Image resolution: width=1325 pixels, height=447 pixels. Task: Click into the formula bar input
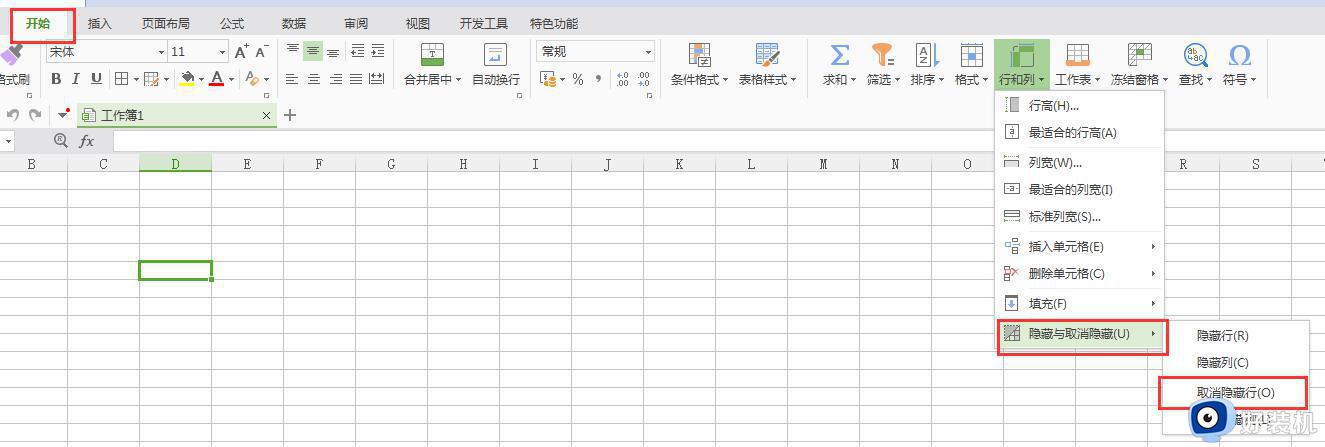(718, 142)
